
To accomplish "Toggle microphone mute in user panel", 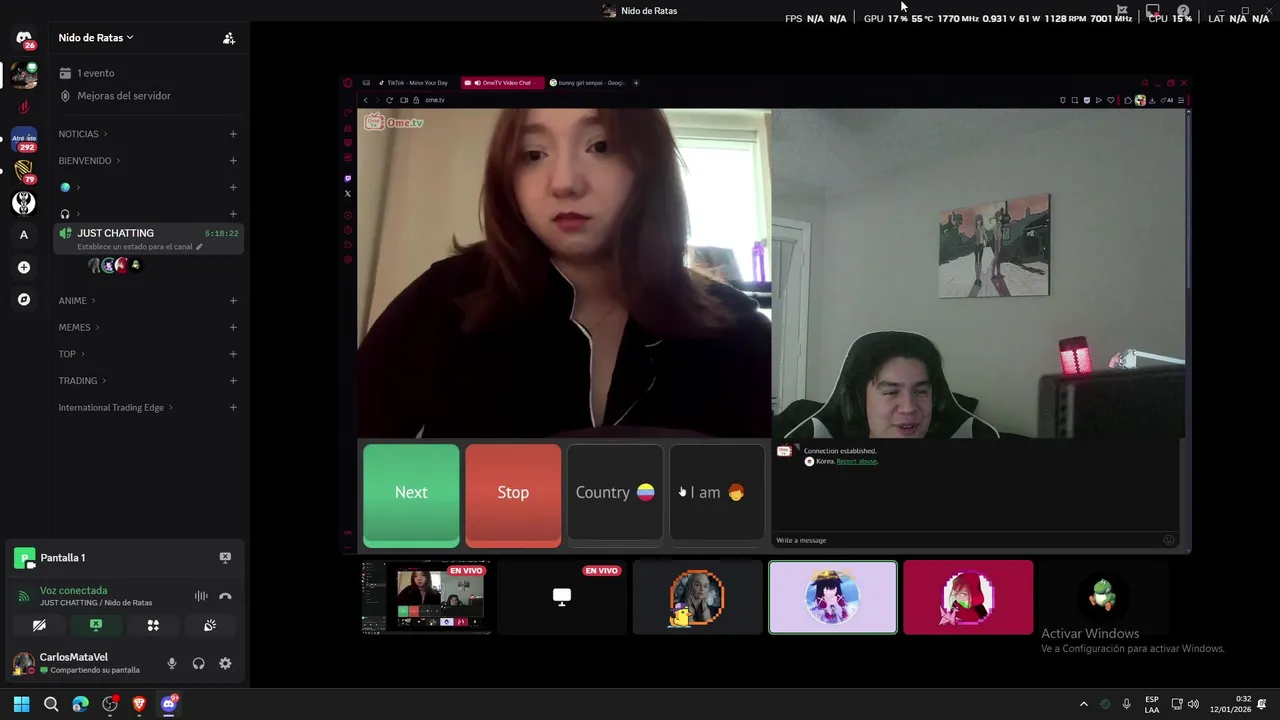I will pos(172,663).
